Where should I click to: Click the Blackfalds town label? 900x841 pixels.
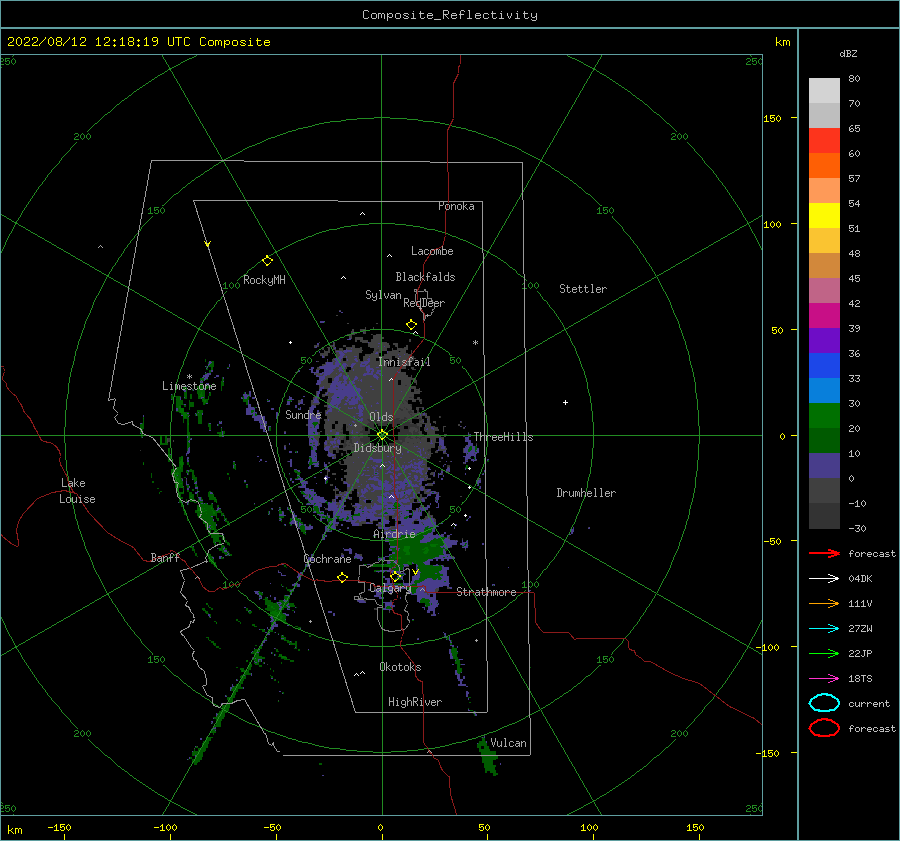[425, 277]
